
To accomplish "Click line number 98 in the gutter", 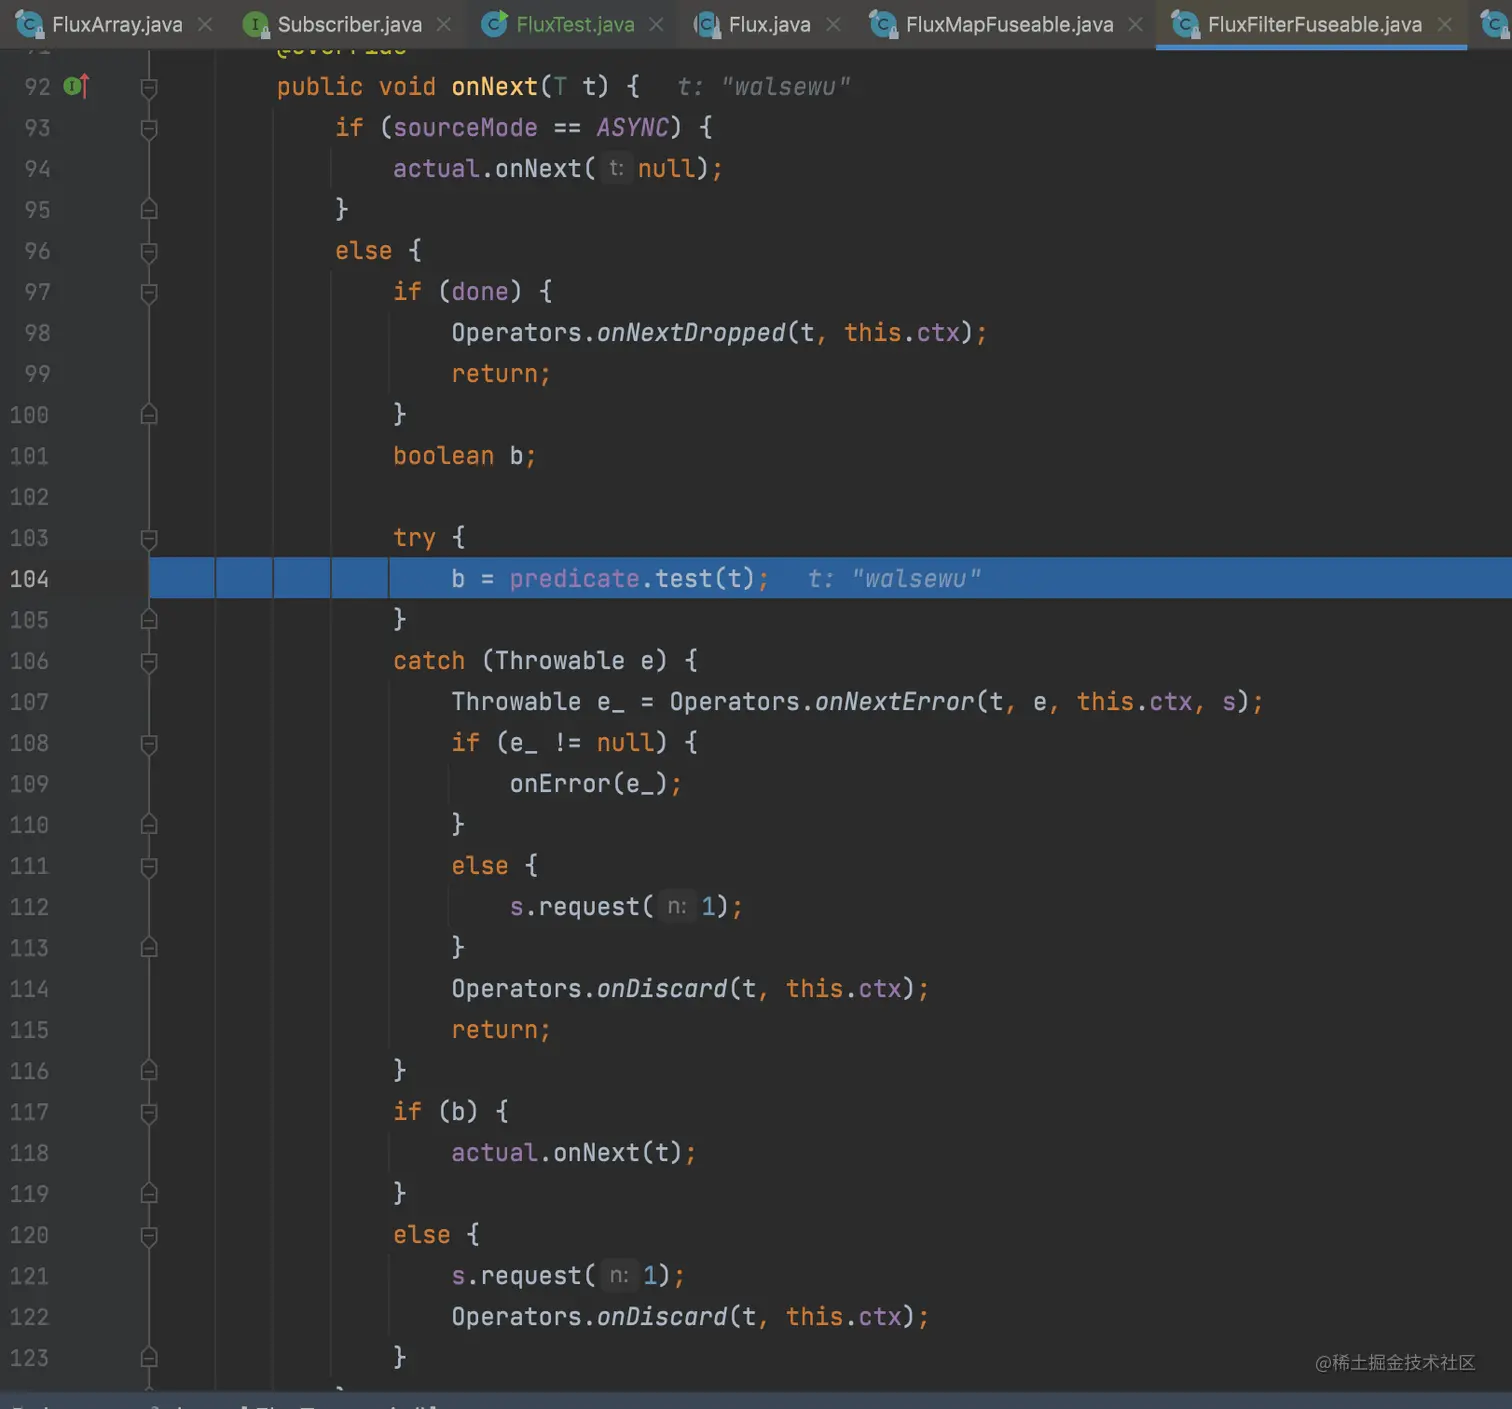I will click(x=37, y=333).
